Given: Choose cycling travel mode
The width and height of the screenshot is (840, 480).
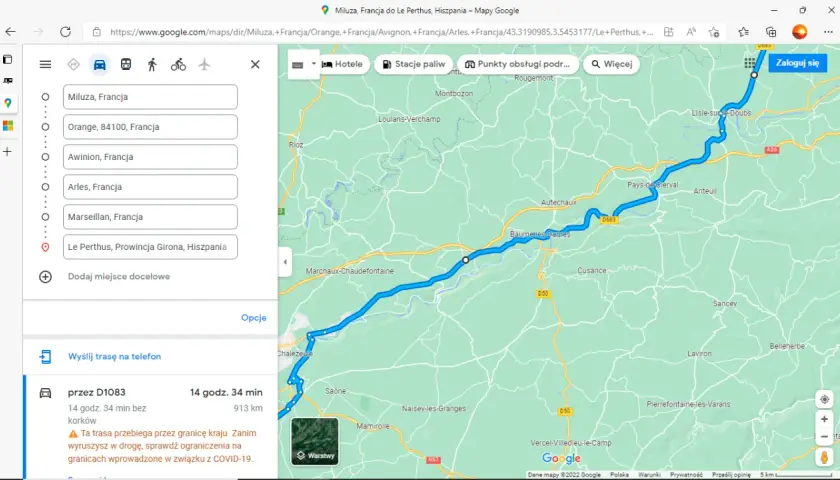Looking at the screenshot, I should coord(178,65).
